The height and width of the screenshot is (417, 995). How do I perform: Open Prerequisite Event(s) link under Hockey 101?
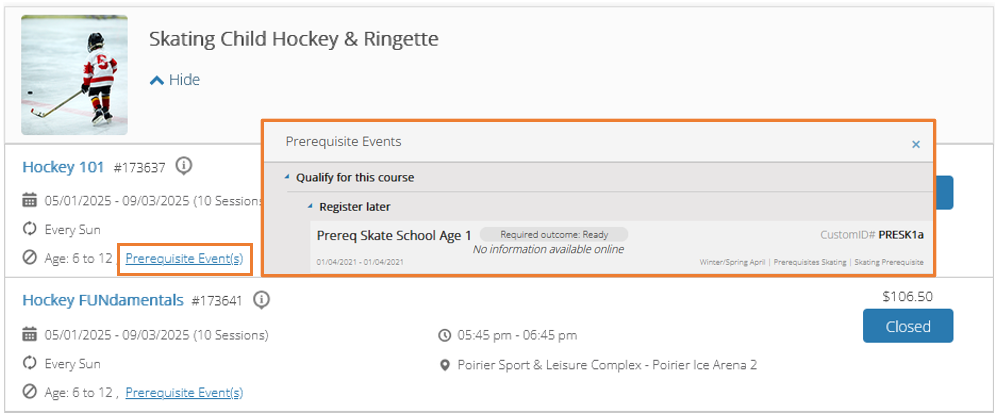(x=184, y=259)
